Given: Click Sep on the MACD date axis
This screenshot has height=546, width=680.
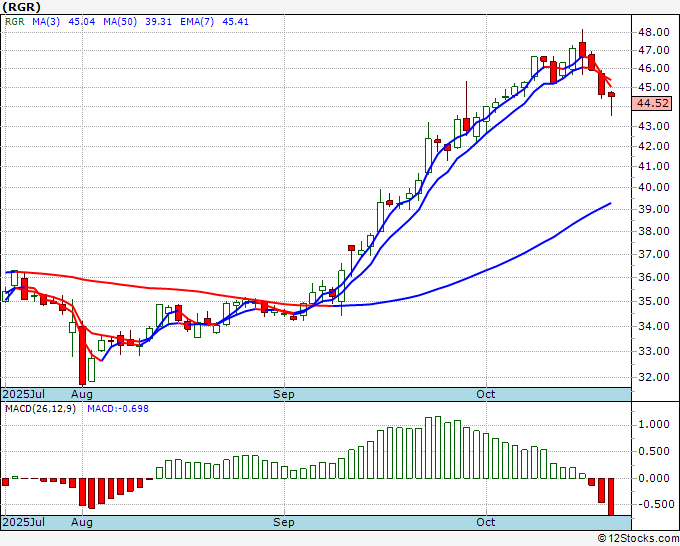Looking at the screenshot, I should 284,522.
